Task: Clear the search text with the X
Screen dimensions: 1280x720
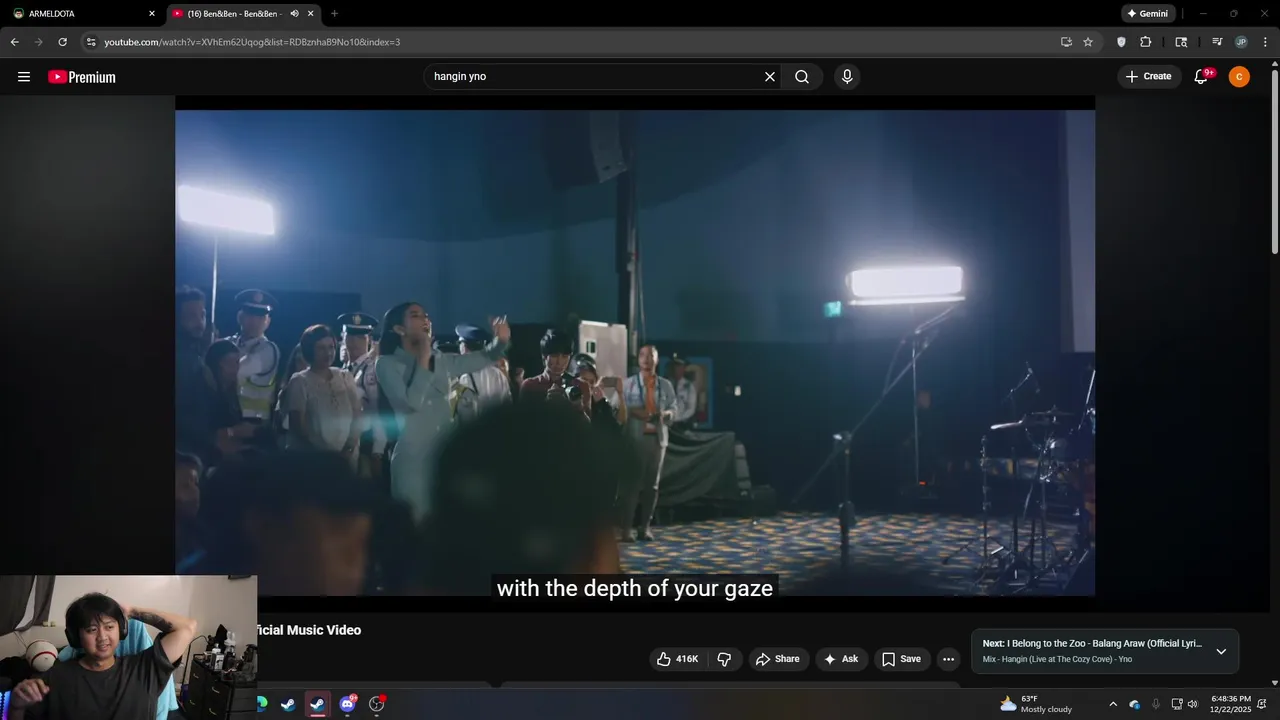Action: tap(770, 77)
